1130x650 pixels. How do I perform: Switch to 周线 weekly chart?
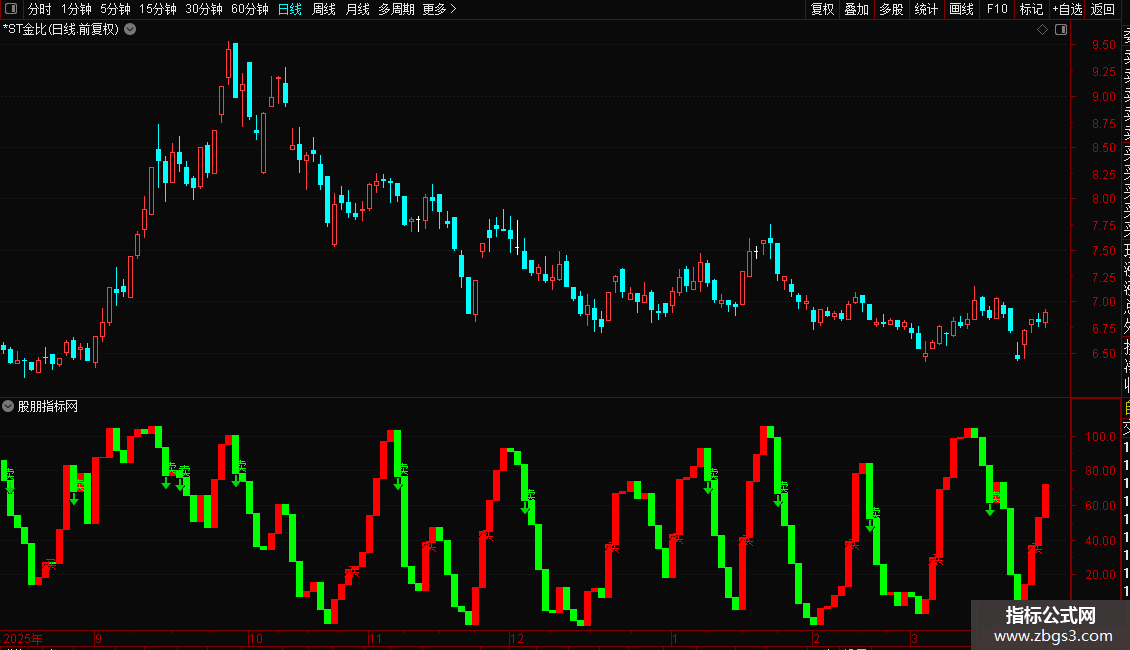(324, 9)
